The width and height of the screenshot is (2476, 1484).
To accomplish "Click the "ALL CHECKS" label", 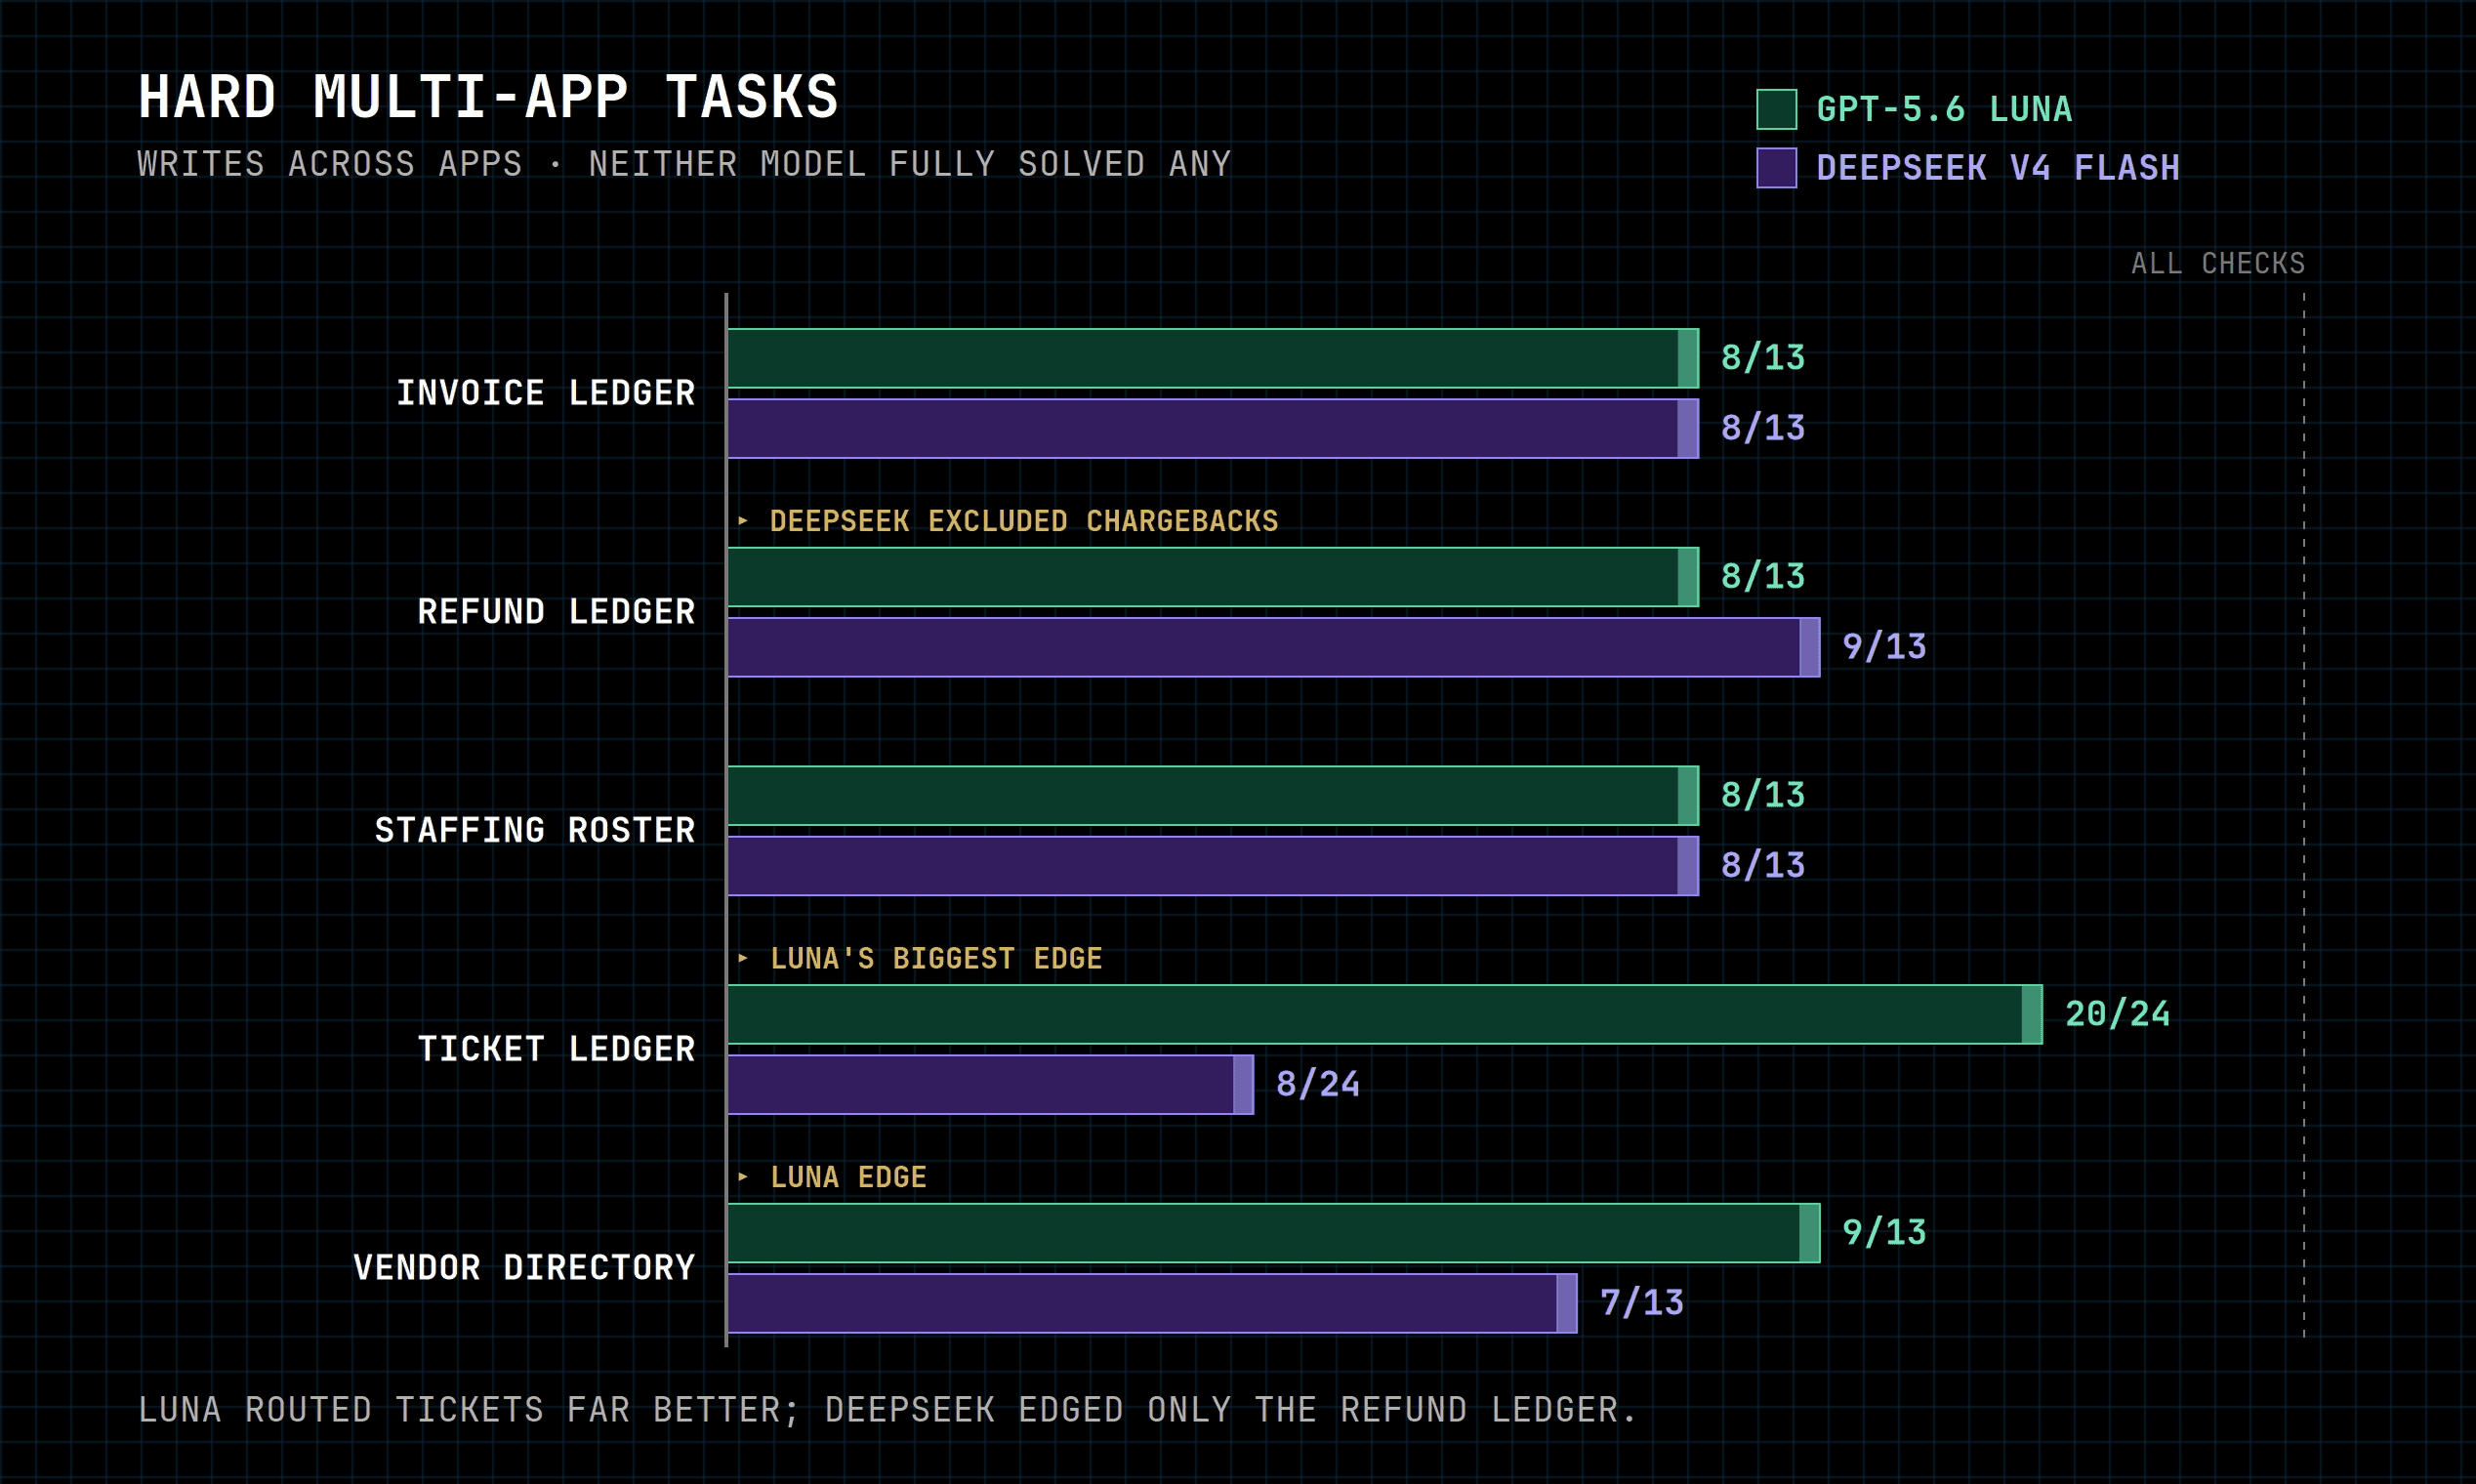I will point(2218,263).
